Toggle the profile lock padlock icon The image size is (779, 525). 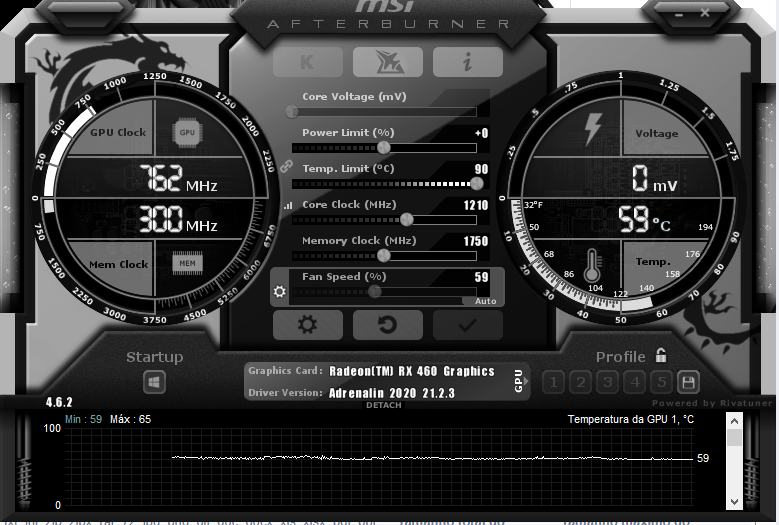[661, 355]
